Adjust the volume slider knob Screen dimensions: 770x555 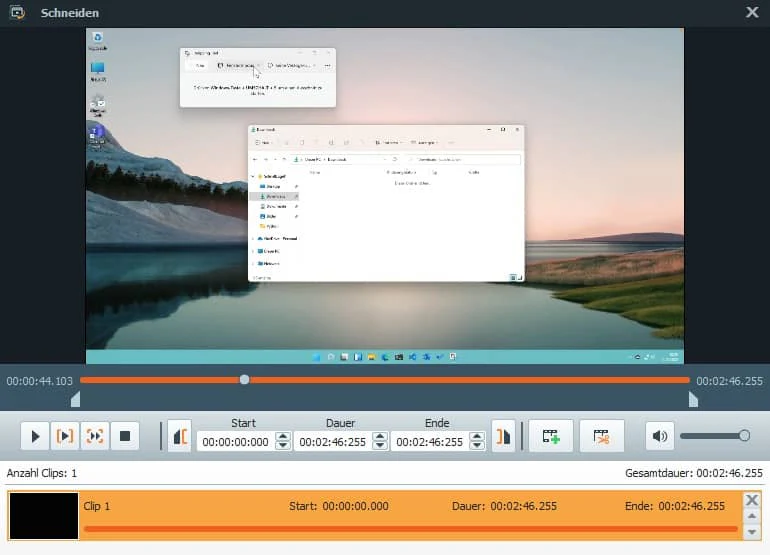(744, 436)
